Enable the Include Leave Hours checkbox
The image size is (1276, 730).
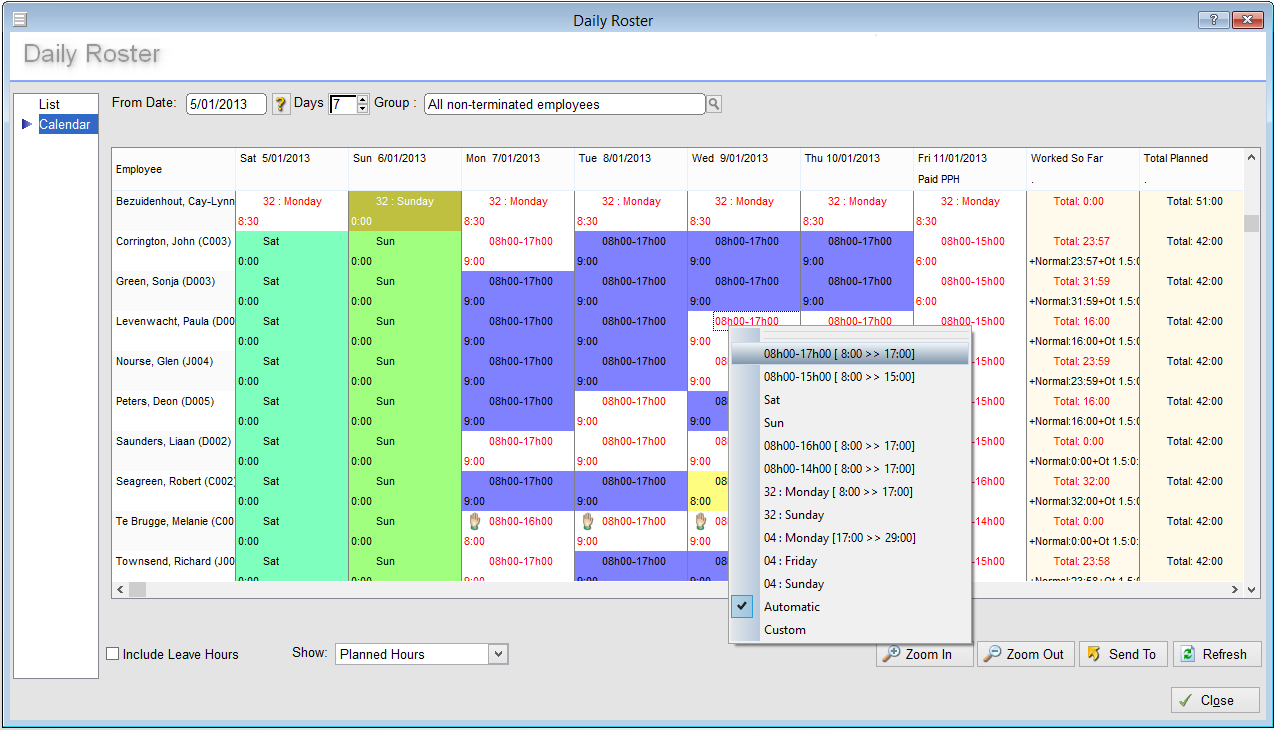[x=113, y=654]
